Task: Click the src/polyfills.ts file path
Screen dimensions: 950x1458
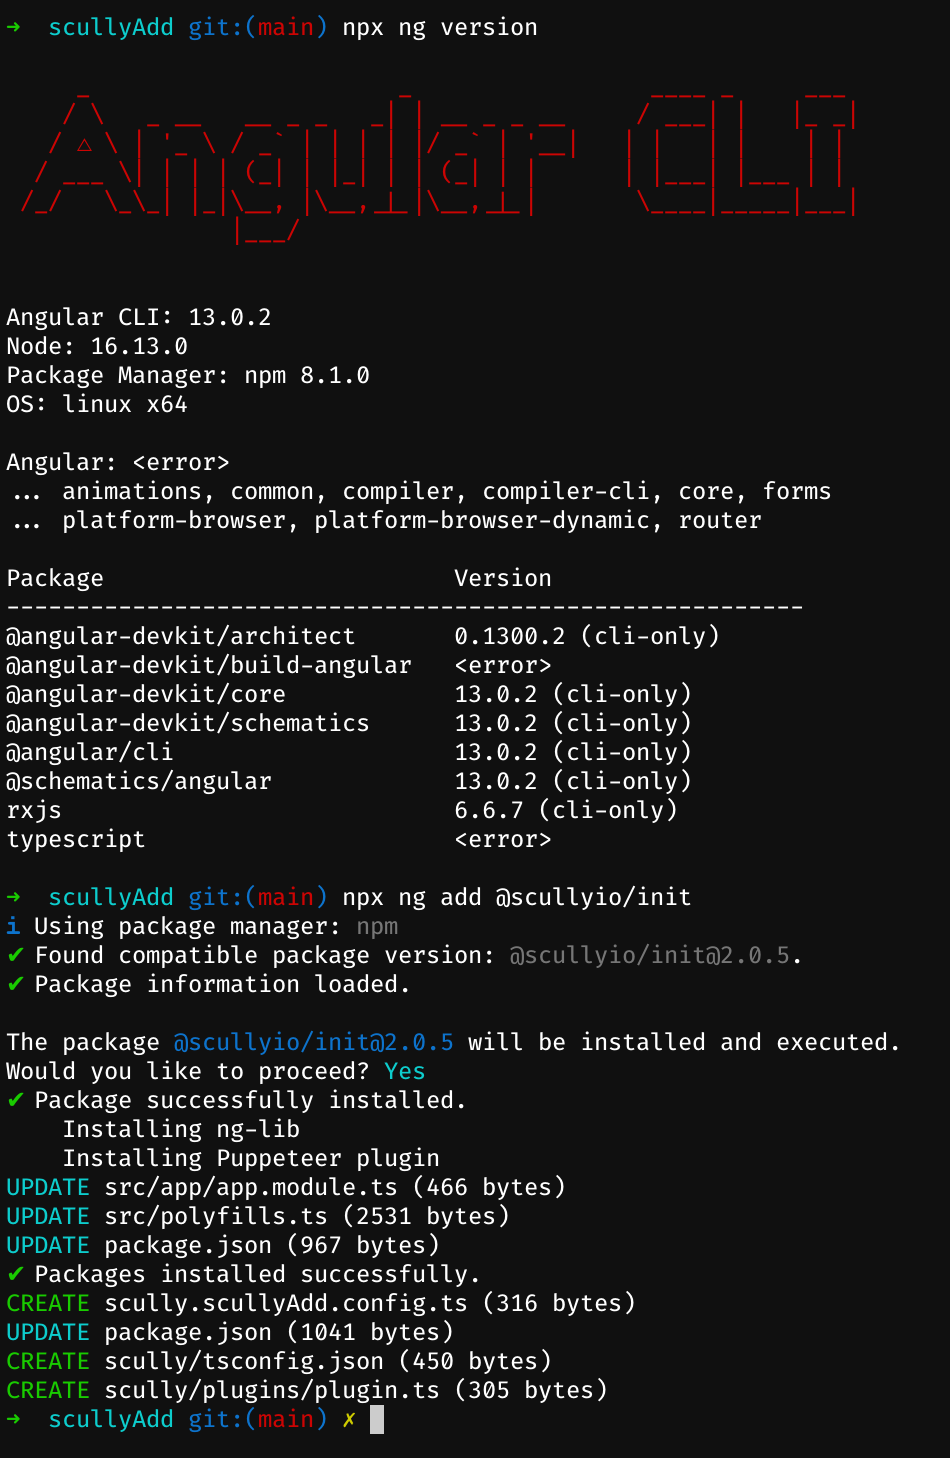Action: [x=216, y=1216]
